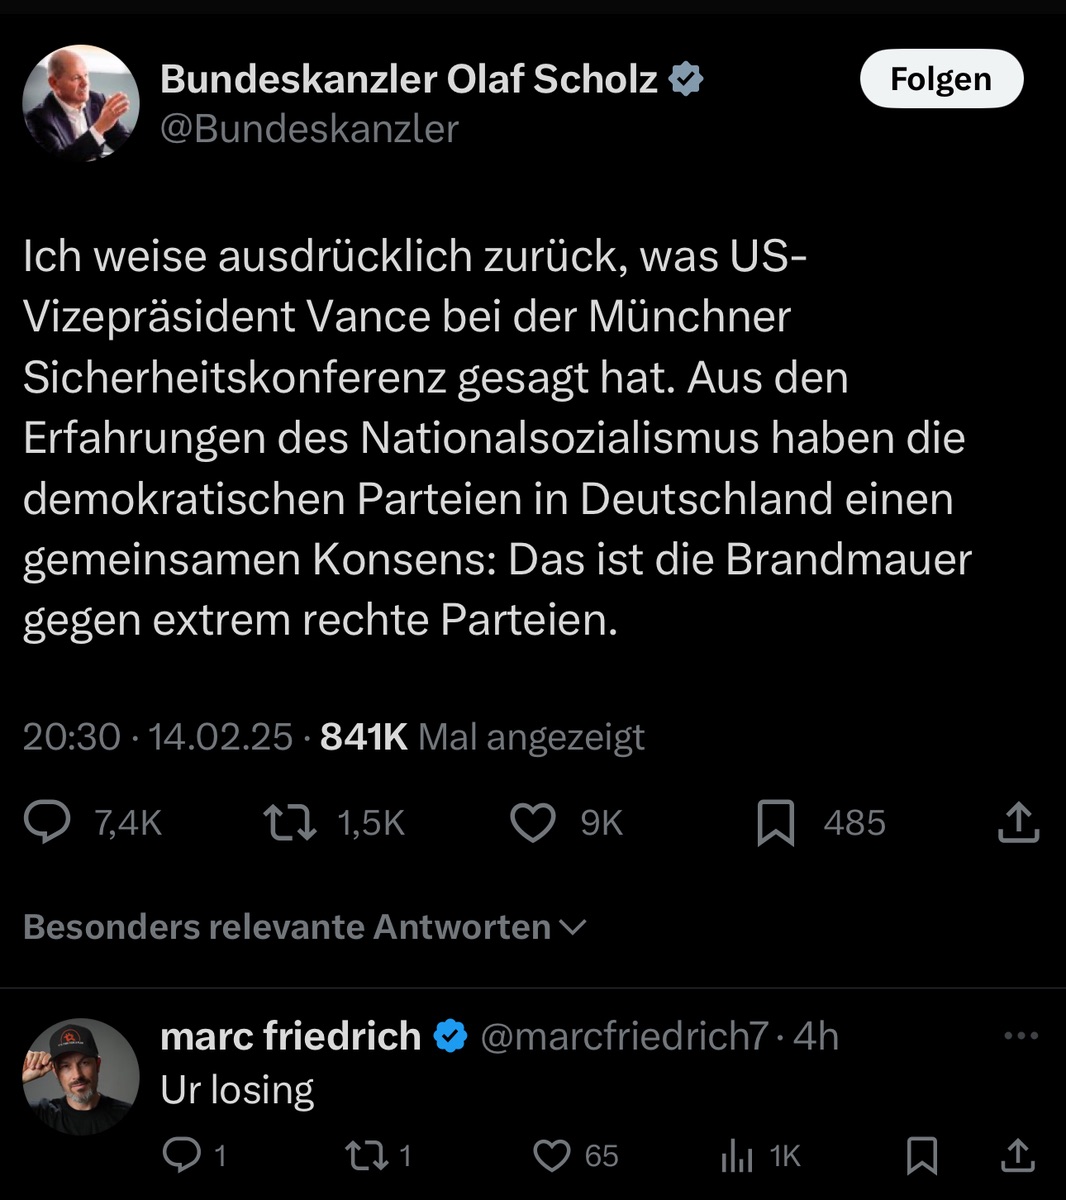This screenshot has width=1066, height=1200.
Task: Like marc friedrich's reply
Action: [x=551, y=1156]
